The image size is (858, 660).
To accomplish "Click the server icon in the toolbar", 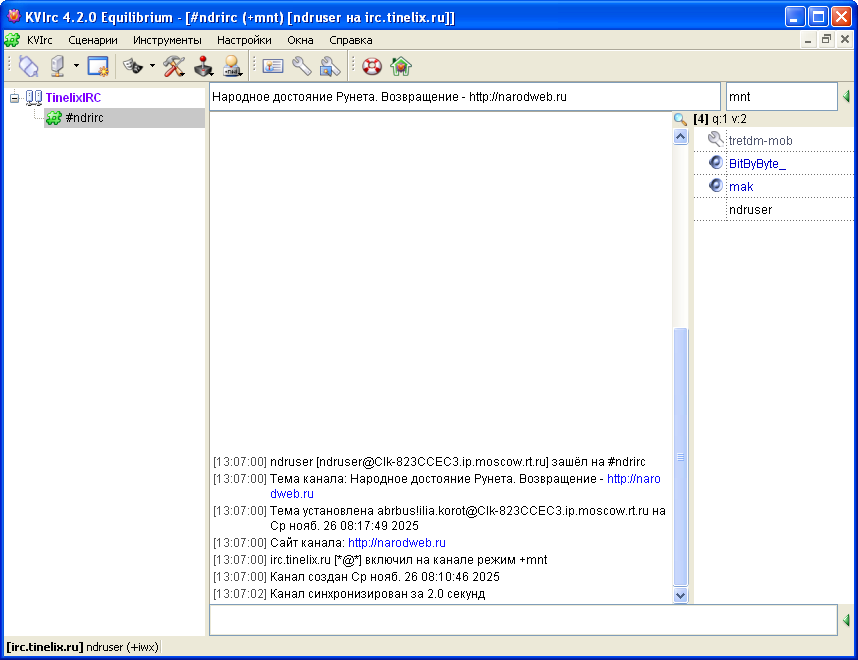I will click(x=58, y=67).
